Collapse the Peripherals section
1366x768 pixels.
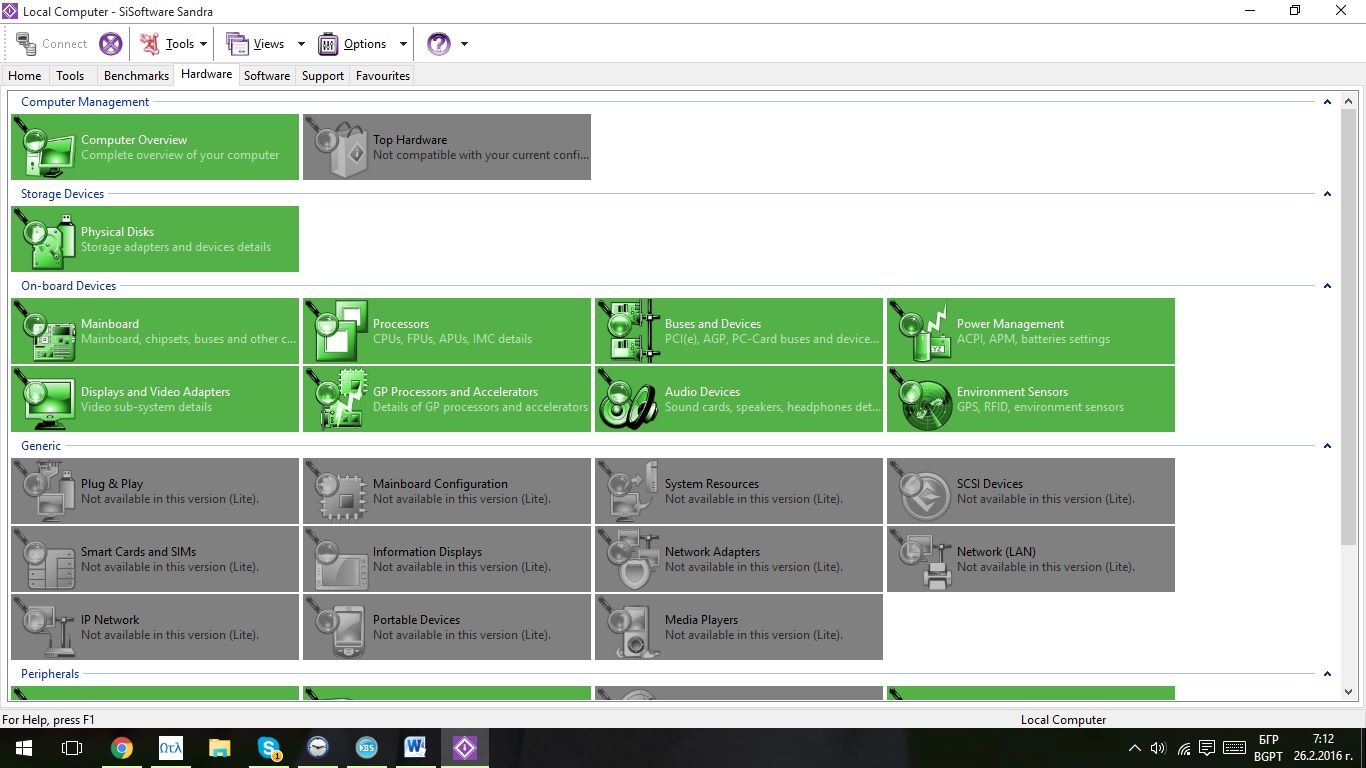point(1327,674)
